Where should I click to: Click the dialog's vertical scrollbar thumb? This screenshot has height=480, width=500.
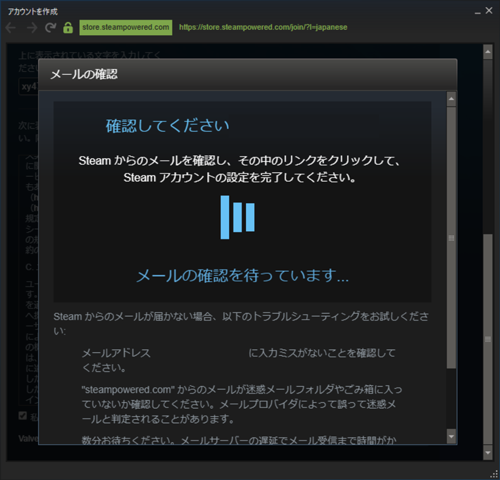451,238
